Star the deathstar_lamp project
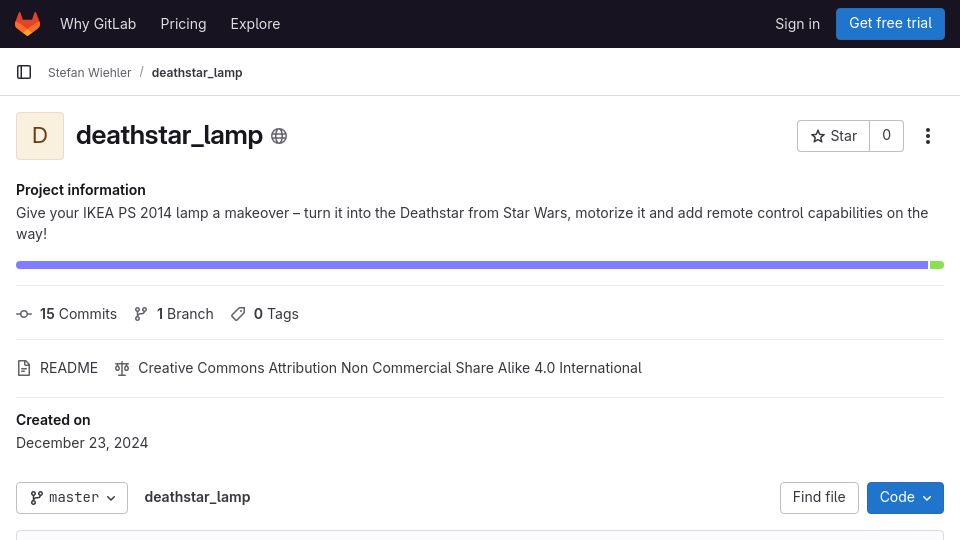 833,136
